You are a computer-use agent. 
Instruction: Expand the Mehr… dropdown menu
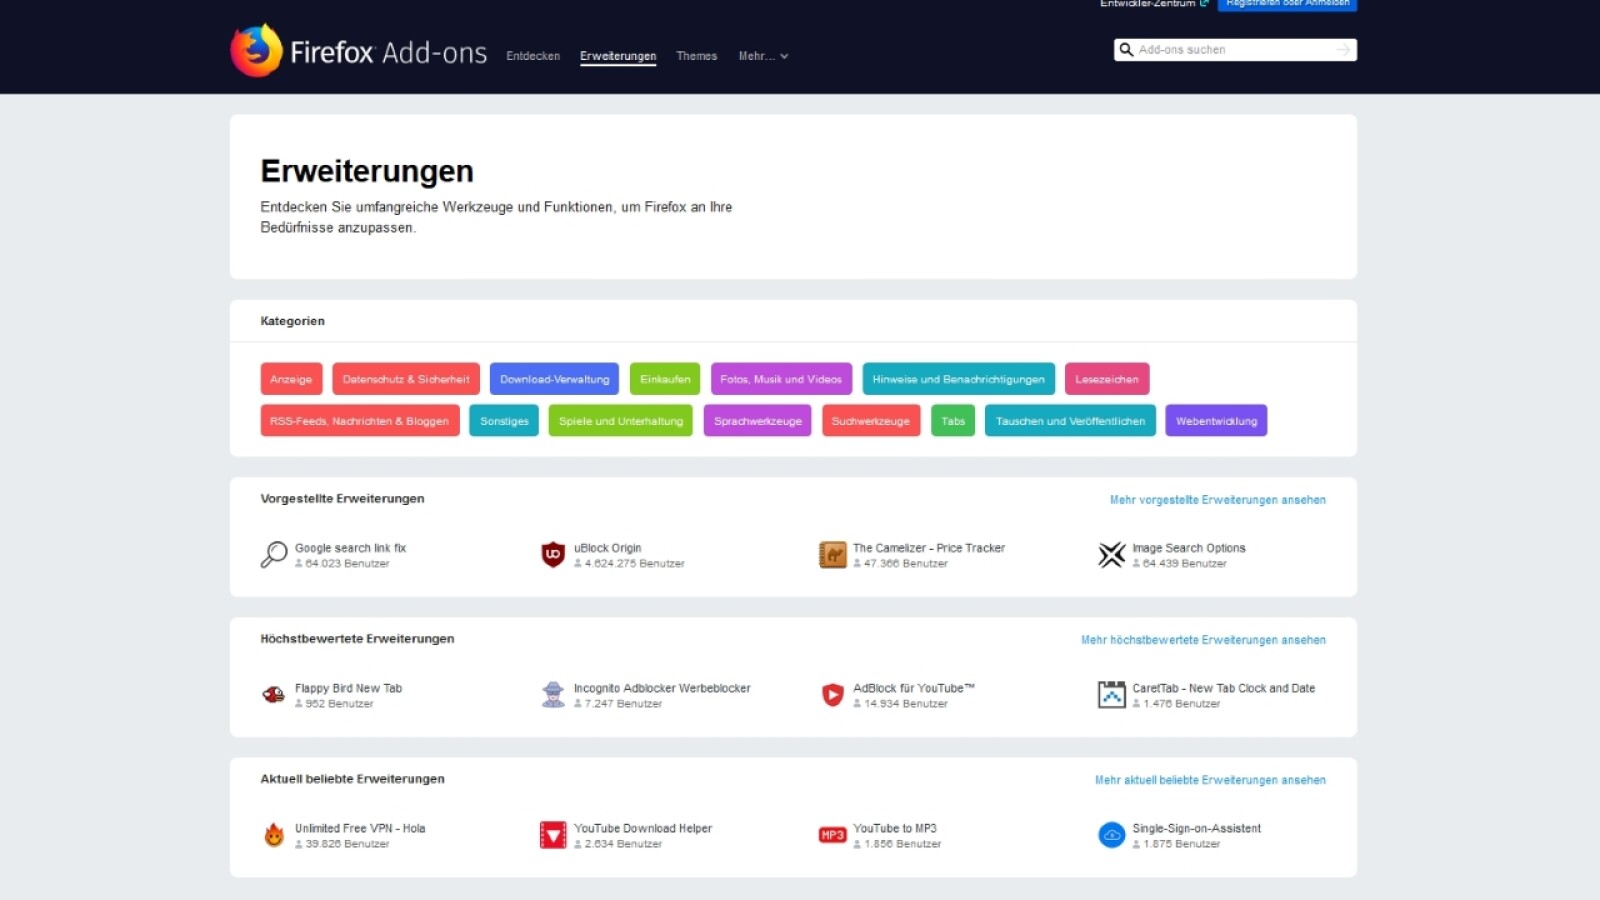tap(763, 56)
